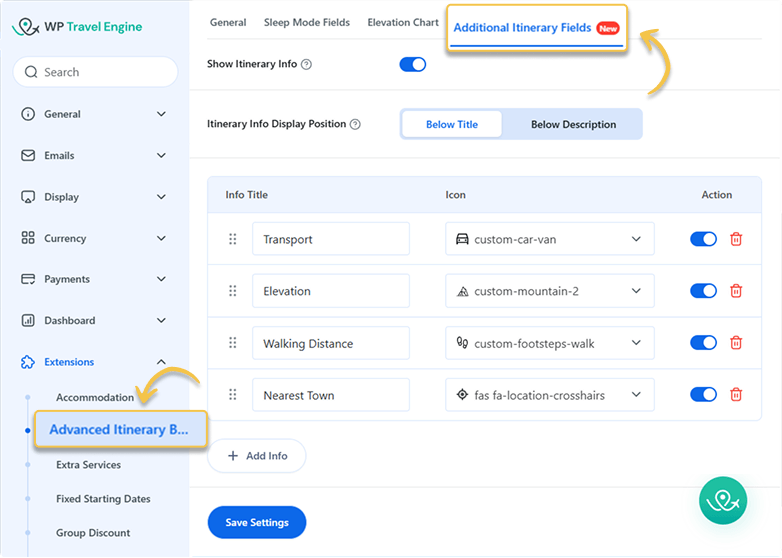Remove the Walking Distance row
Image resolution: width=782 pixels, height=558 pixels.
(736, 343)
